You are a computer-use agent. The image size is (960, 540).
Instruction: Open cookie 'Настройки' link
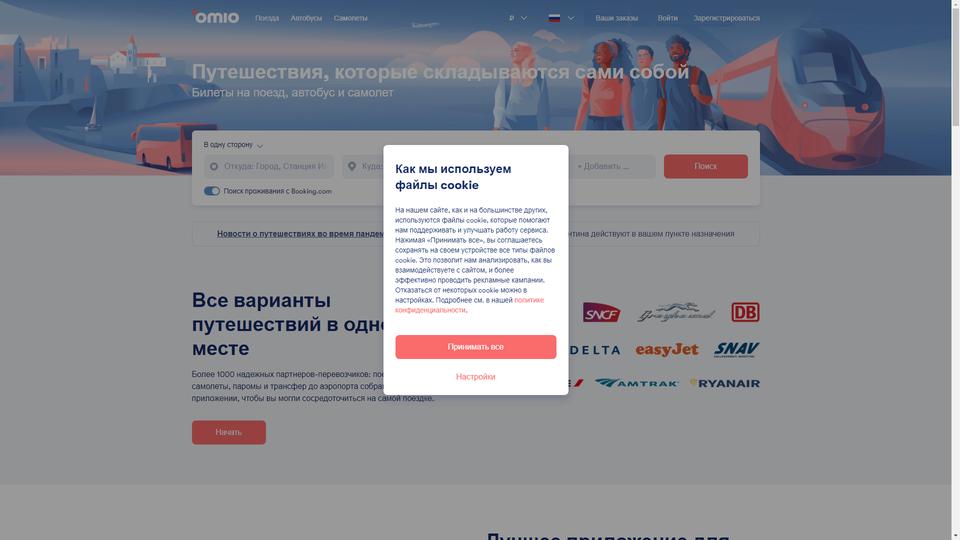tap(476, 377)
